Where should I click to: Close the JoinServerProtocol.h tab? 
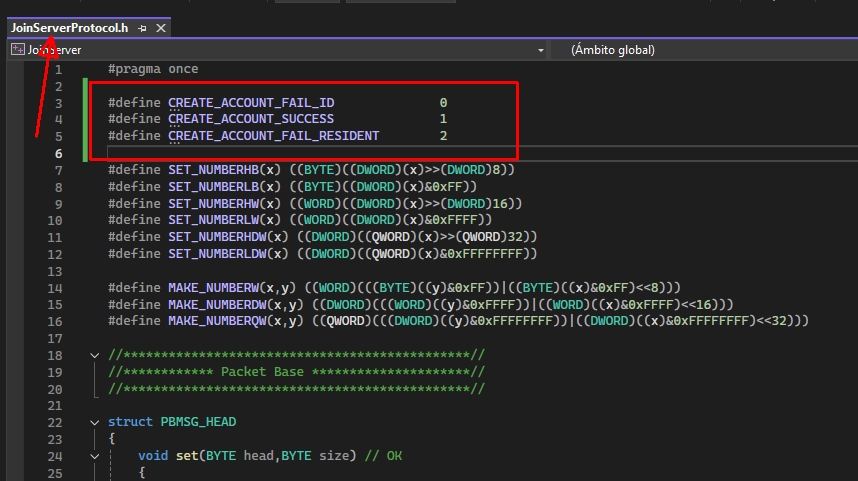coord(161,28)
